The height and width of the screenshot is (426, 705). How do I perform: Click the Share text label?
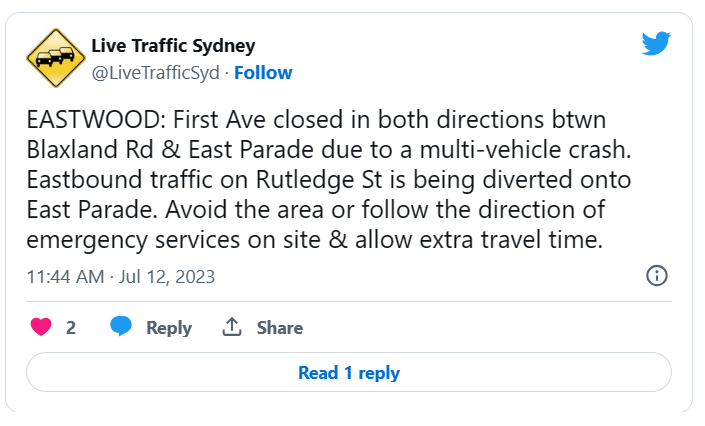coord(280,327)
